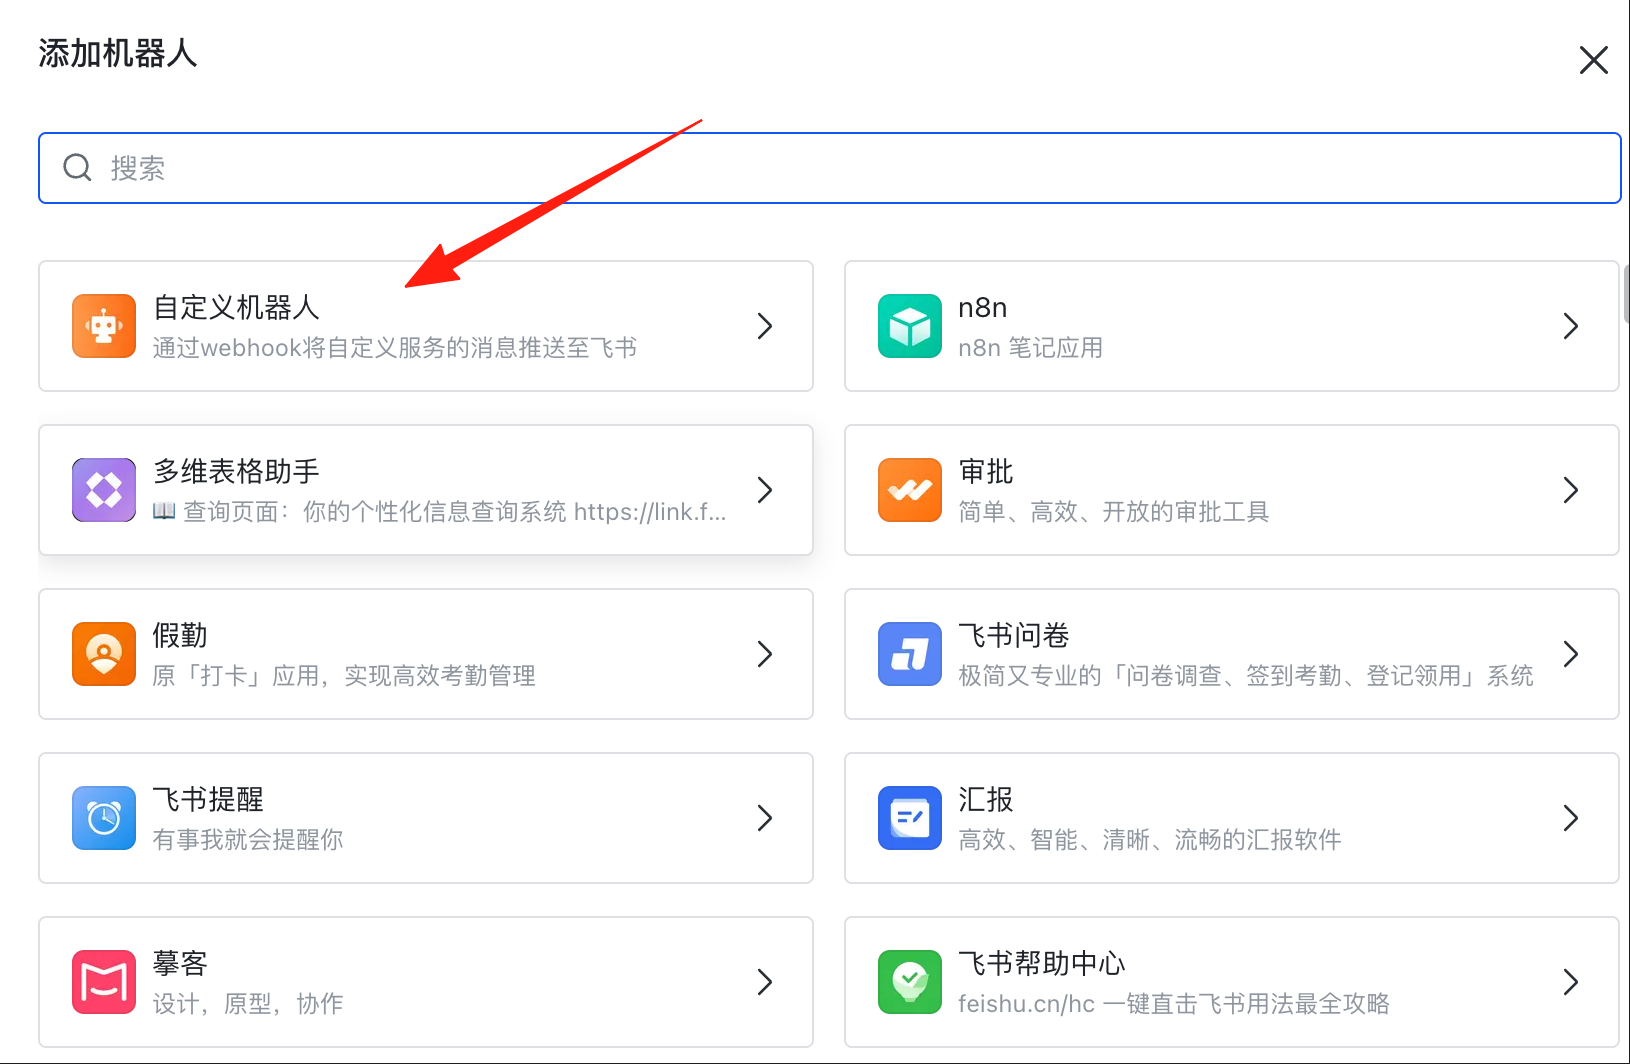
Task: Click the 假勤 title text
Action: (180, 635)
